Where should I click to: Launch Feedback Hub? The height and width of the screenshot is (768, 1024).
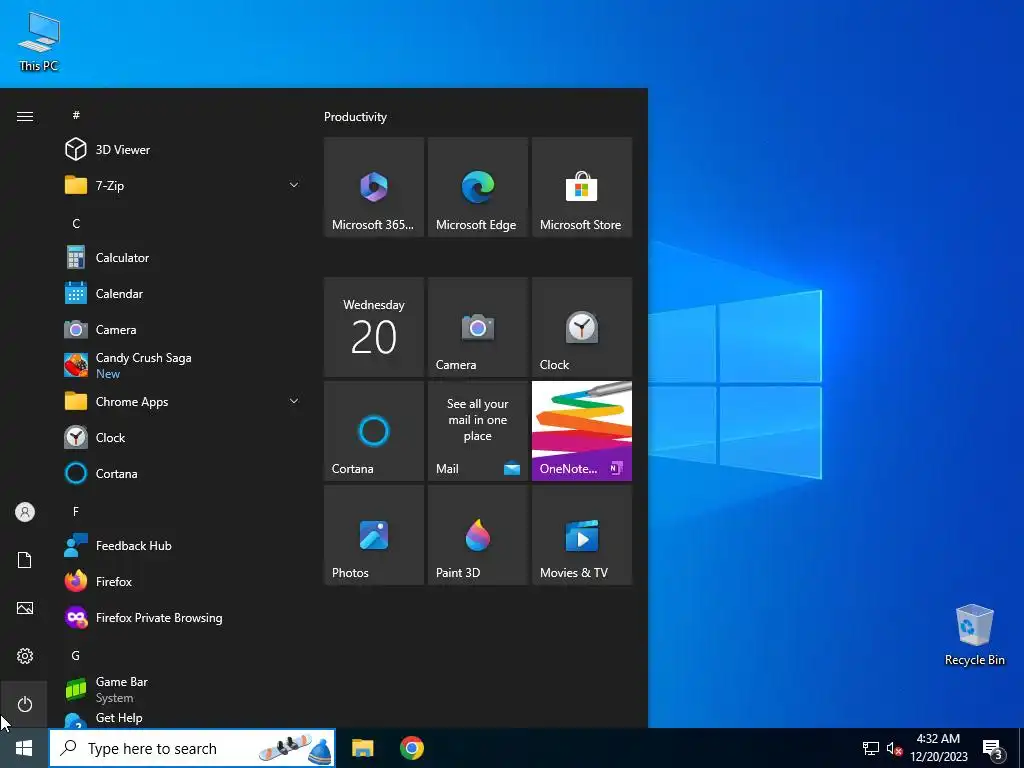pyautogui.click(x=183, y=545)
